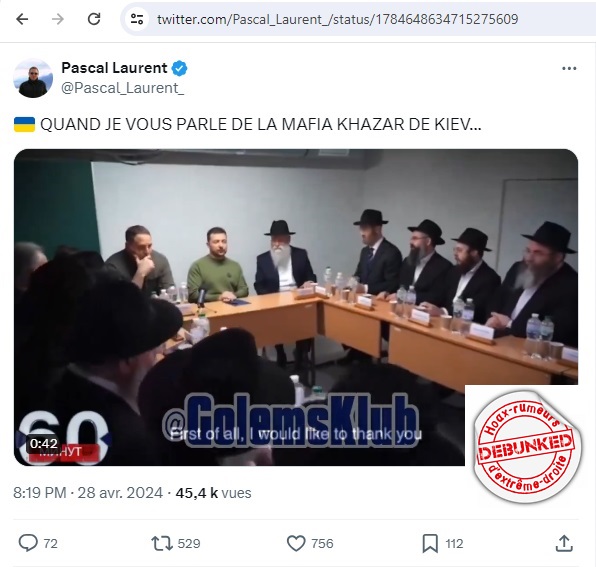Viewport: 596px width, 567px height.
Task: Click the 0:42 video duration label
Action: (44, 443)
